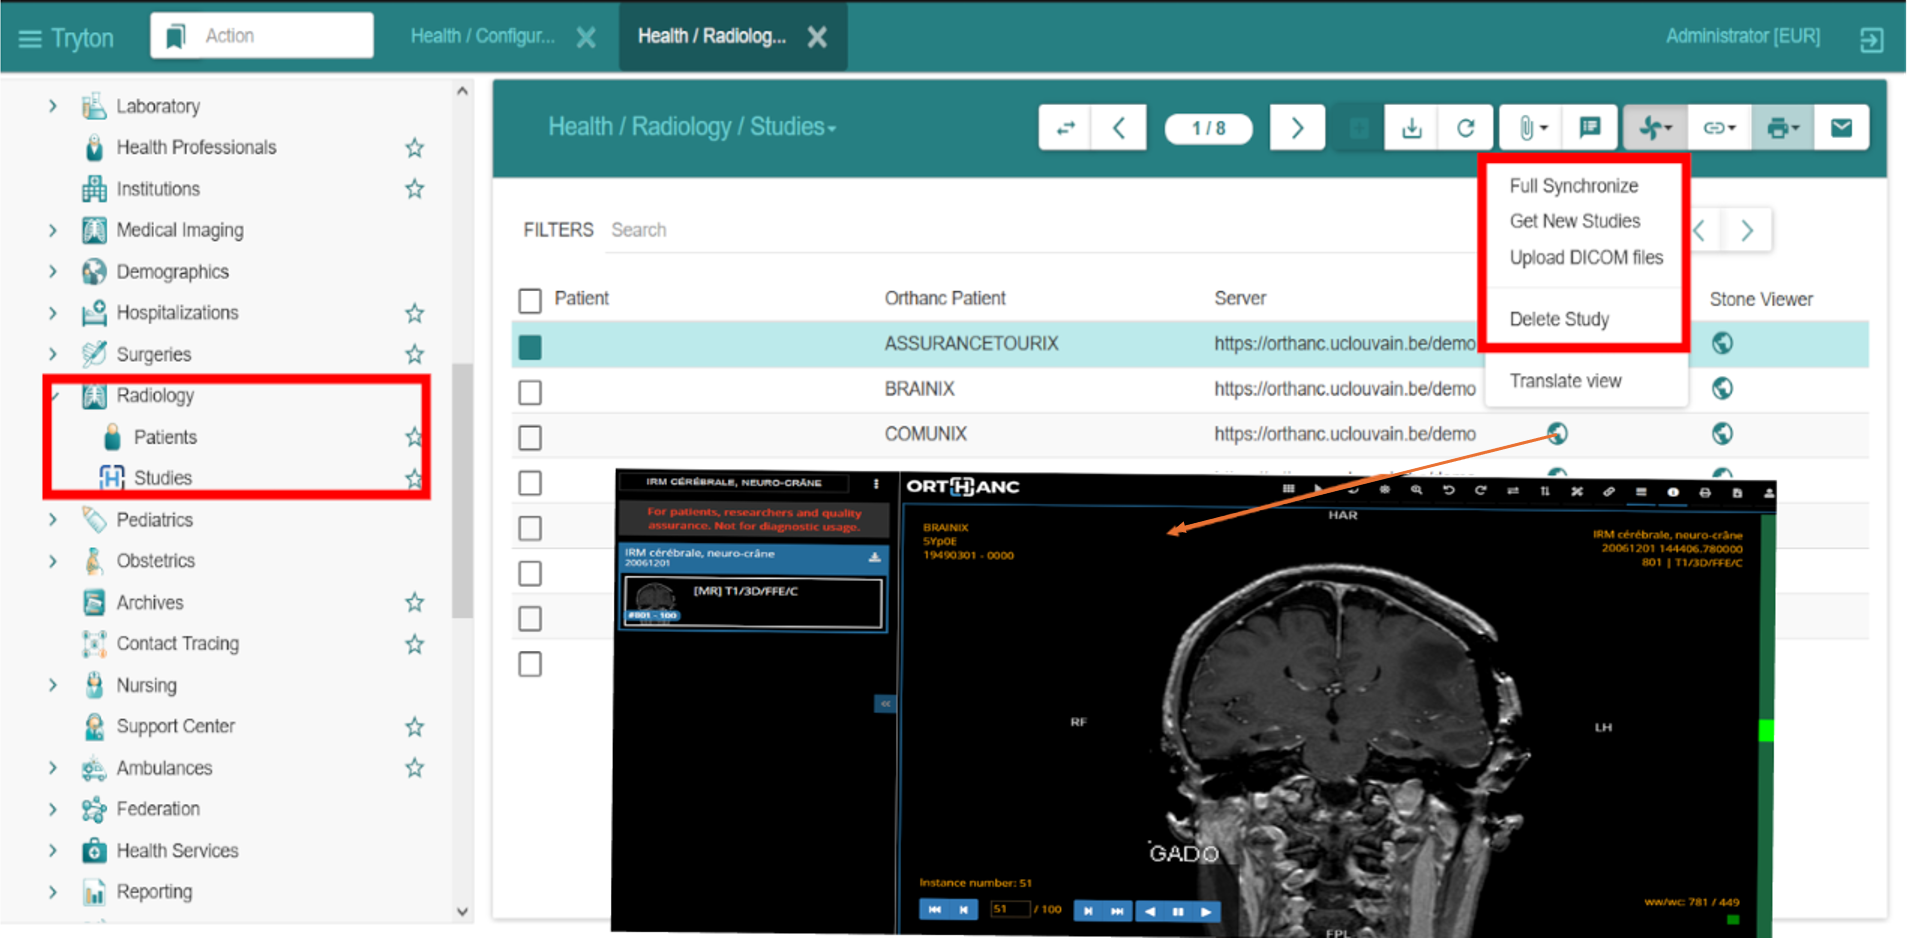Click the reload record icon in toolbar
Image resolution: width=1907 pixels, height=945 pixels.
coord(1465,128)
